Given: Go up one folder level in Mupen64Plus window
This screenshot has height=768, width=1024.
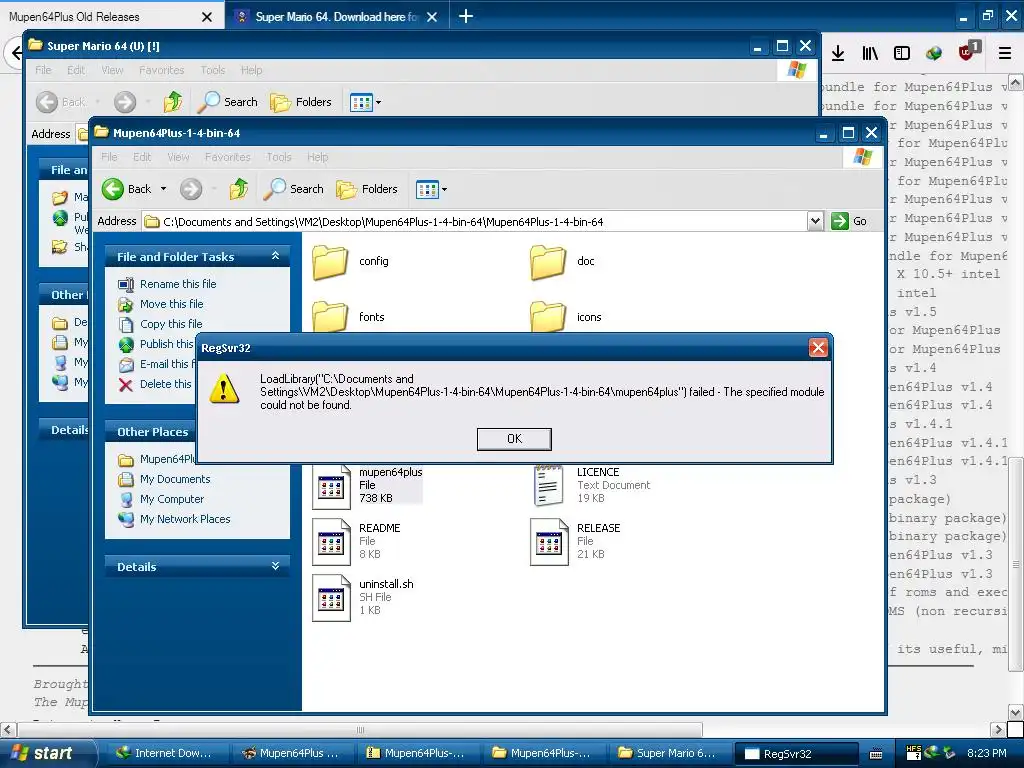Looking at the screenshot, I should [238, 189].
